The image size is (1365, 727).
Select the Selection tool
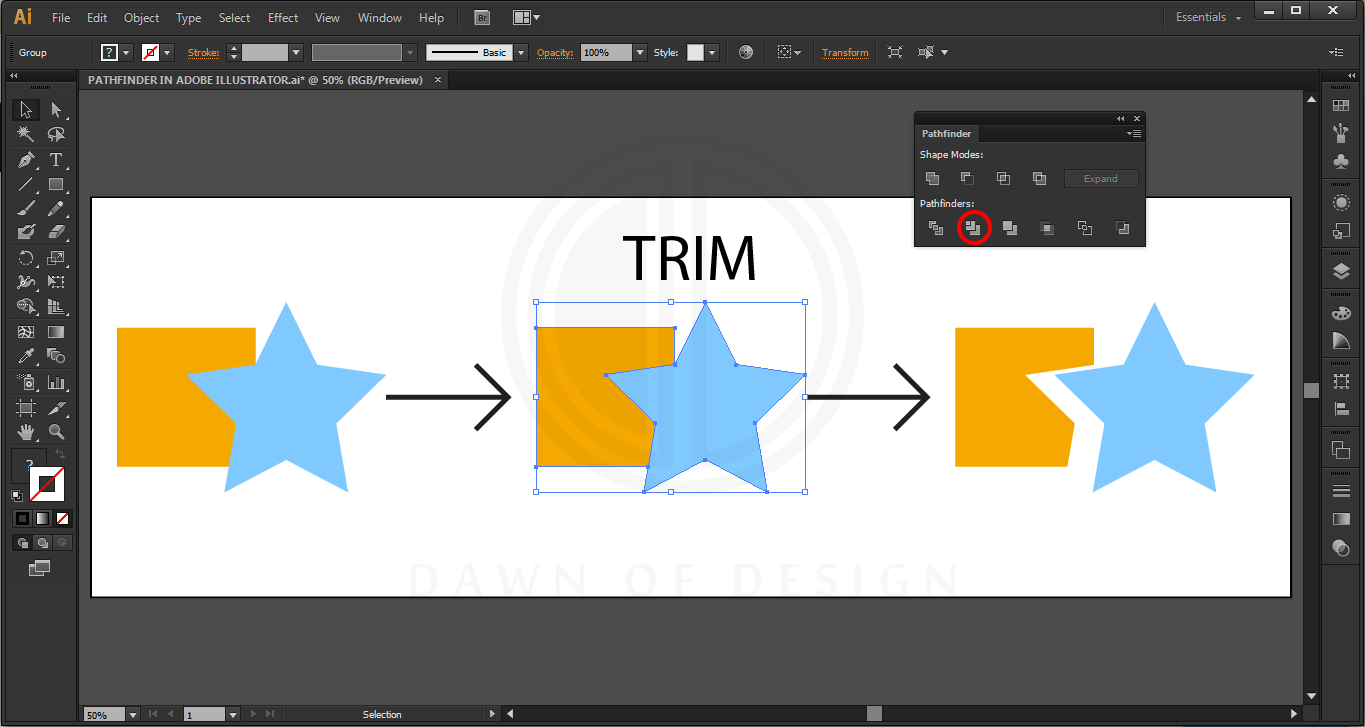(x=25, y=108)
